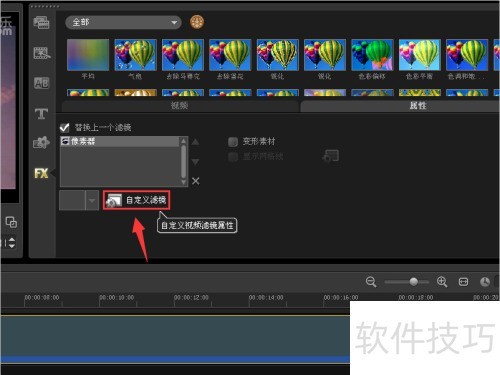Click the round orange icon beside 全部 dropdown
The width and height of the screenshot is (500, 375).
click(197, 22)
